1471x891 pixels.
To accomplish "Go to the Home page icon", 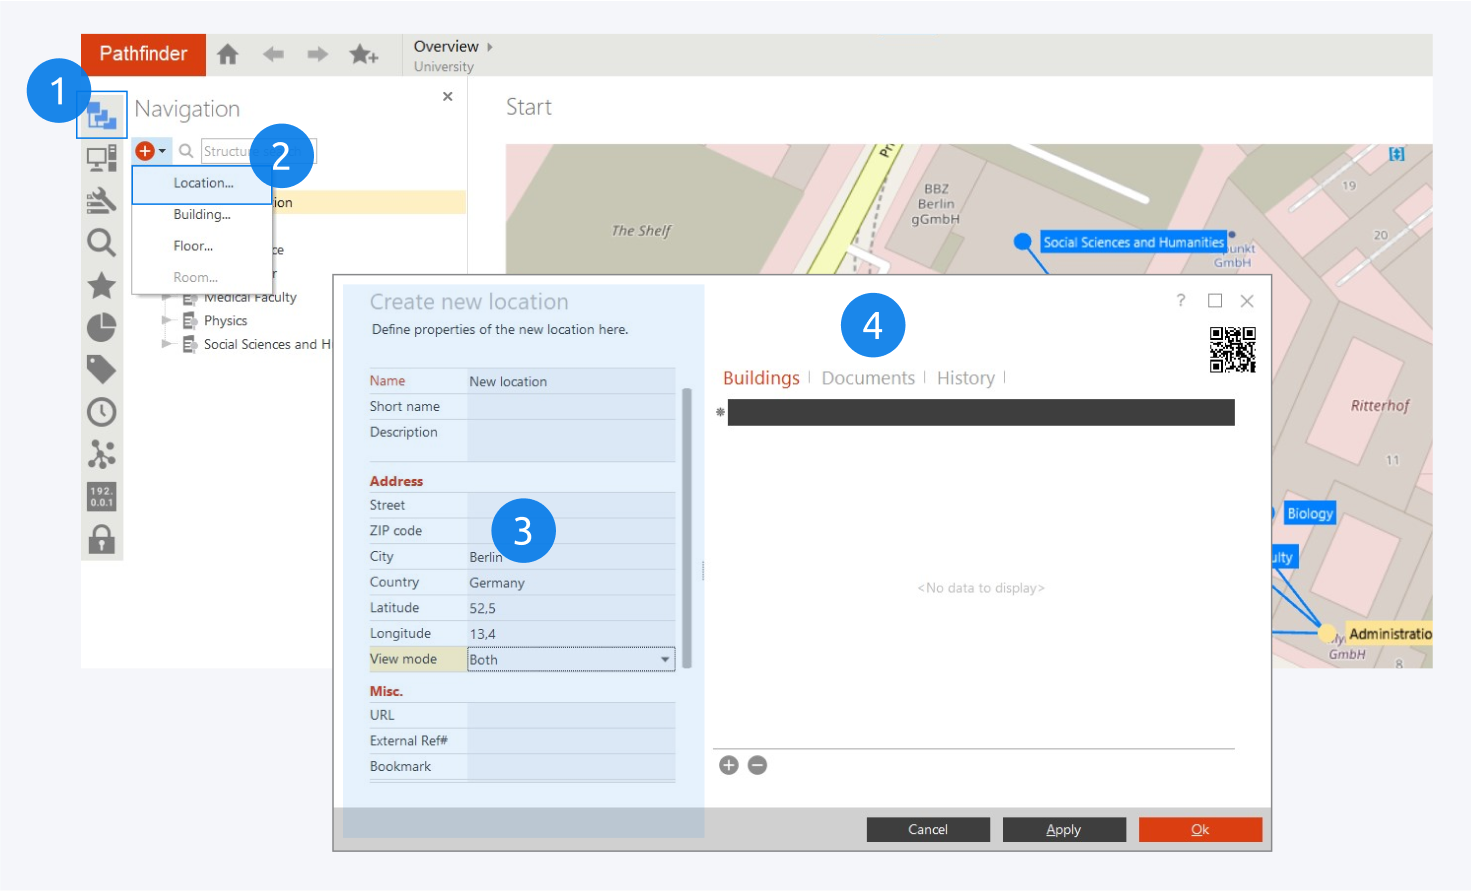I will (228, 55).
